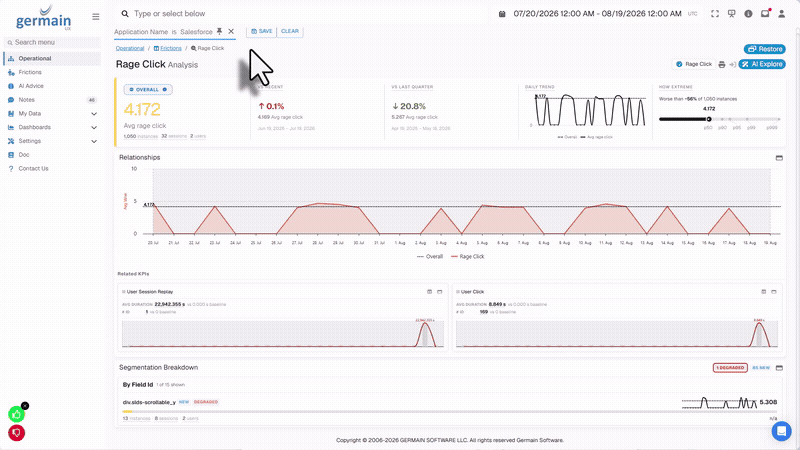Click the Type or select below search field
800x450 pixels.
[x=304, y=14]
